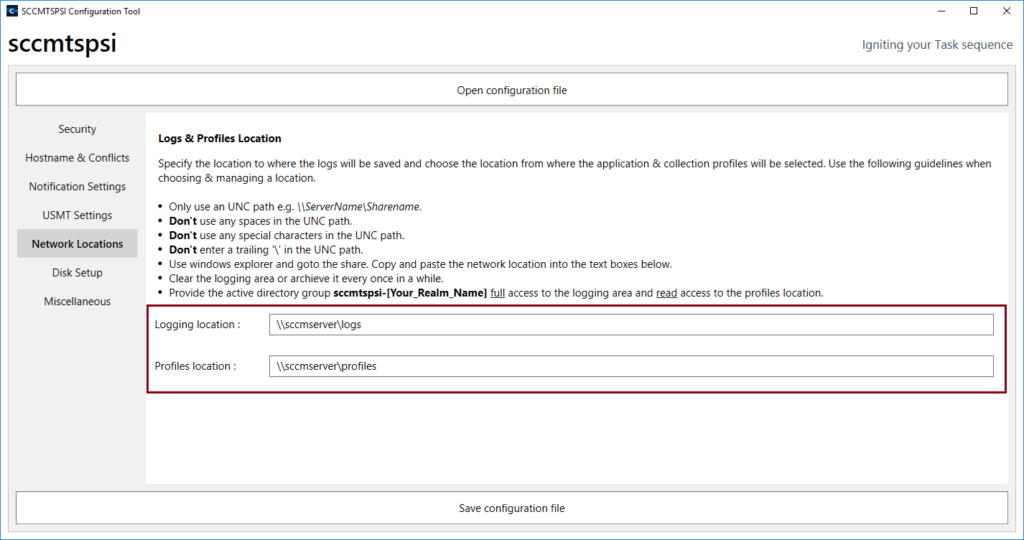Switch to the Security section
This screenshot has height=540, width=1024.
(77, 129)
